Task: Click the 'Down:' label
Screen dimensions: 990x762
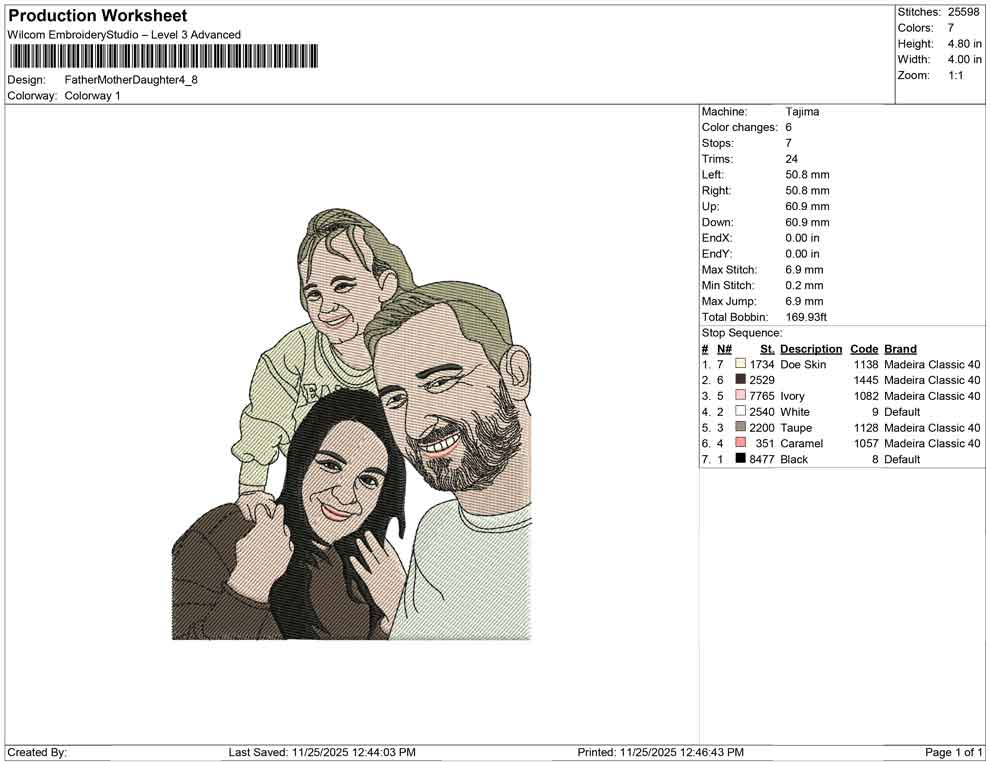Action: point(717,222)
